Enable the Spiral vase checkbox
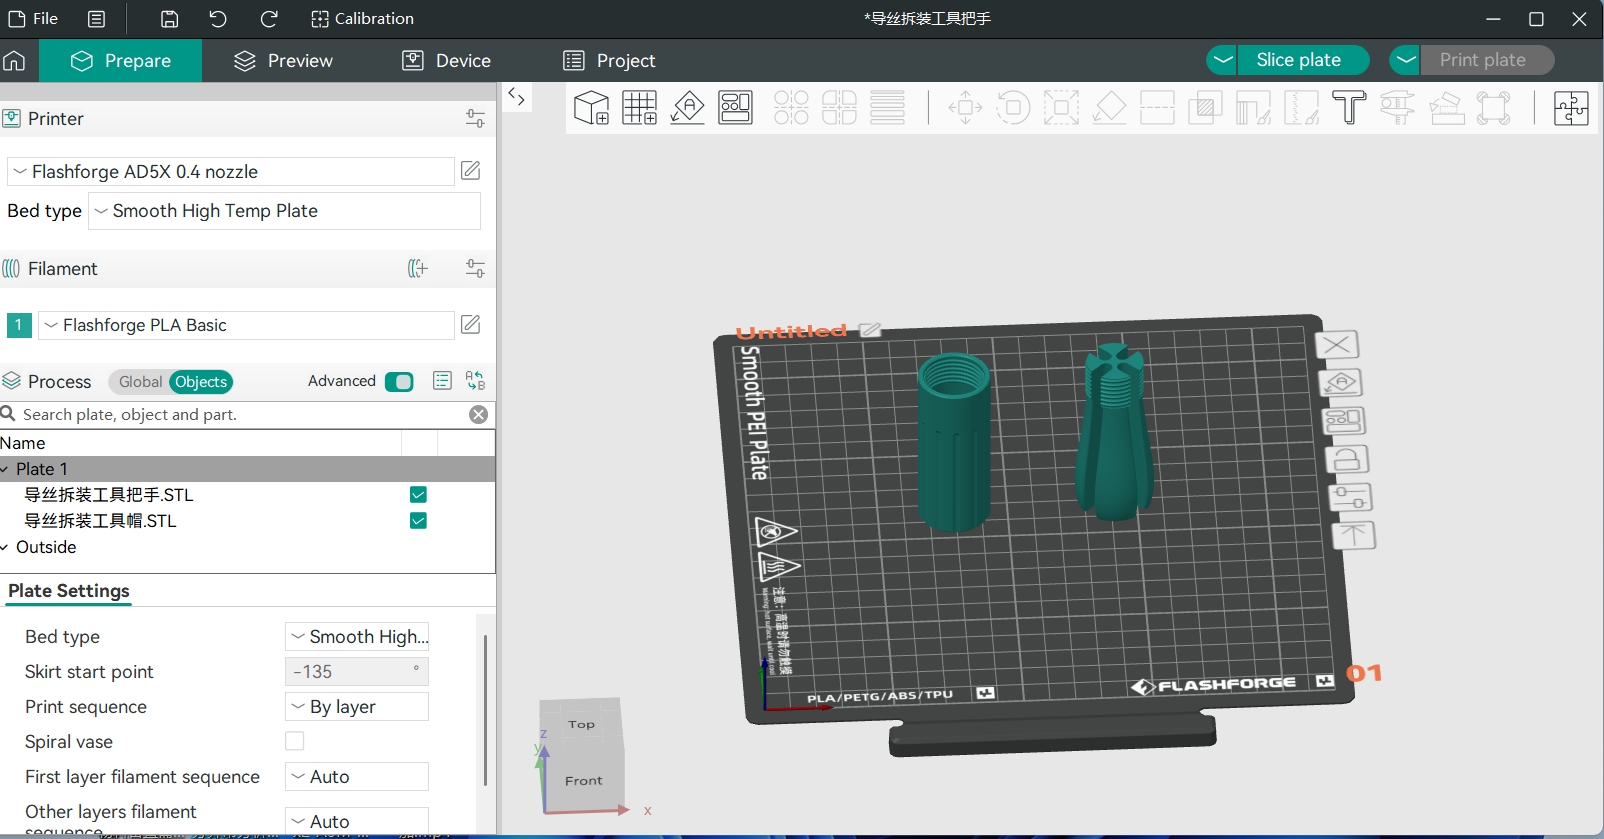 pos(294,741)
